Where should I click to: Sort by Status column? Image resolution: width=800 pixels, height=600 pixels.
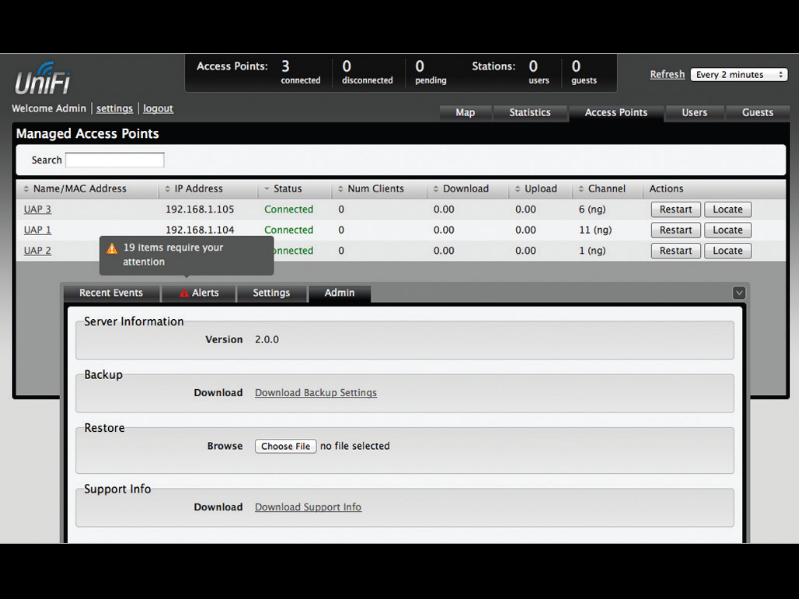click(283, 189)
